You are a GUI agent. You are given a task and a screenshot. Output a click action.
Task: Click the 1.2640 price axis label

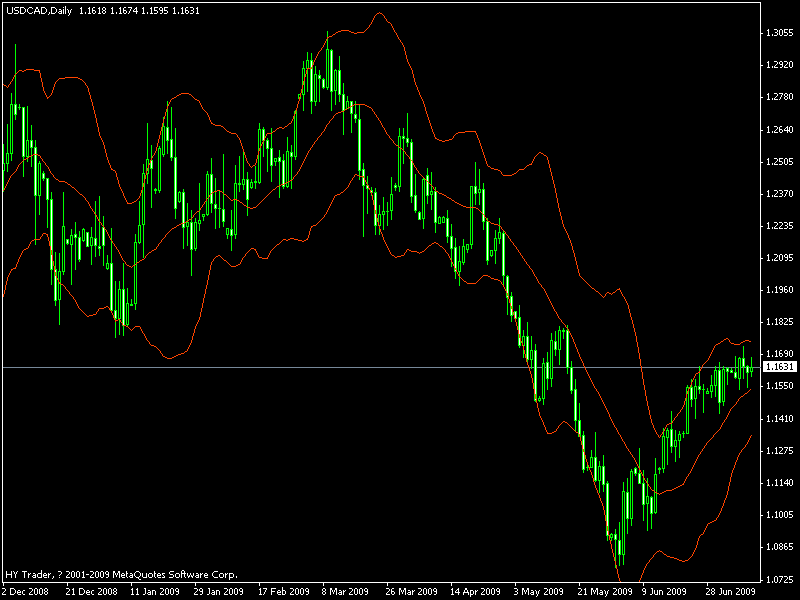pyautogui.click(x=780, y=130)
